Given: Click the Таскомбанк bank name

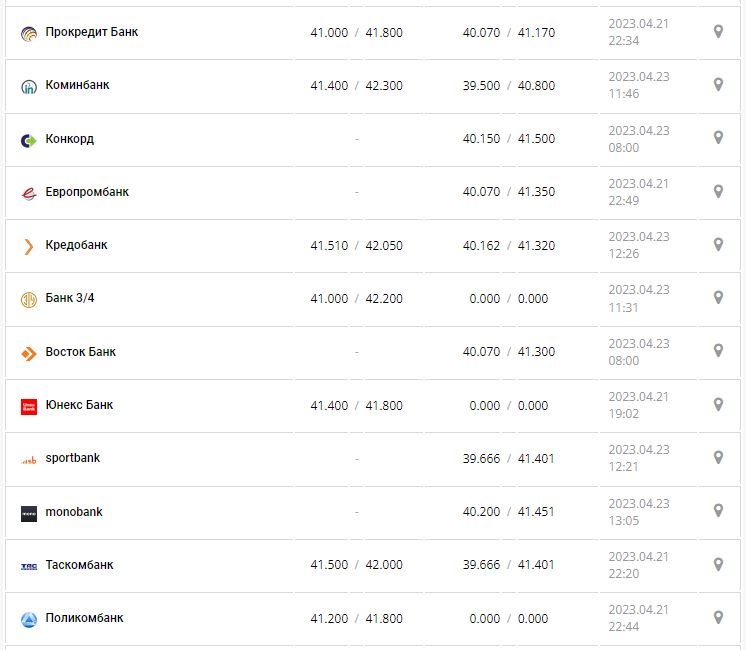Looking at the screenshot, I should [x=80, y=565].
